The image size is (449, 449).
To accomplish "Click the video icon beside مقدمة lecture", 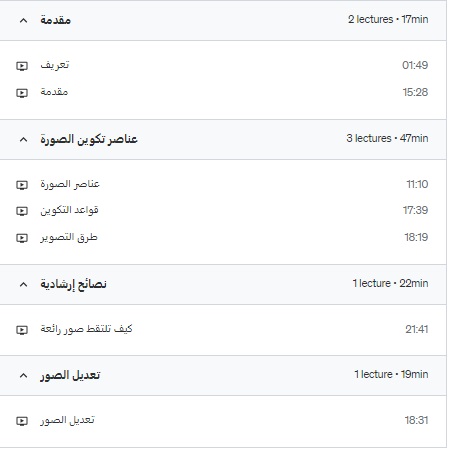I will (x=22, y=93).
